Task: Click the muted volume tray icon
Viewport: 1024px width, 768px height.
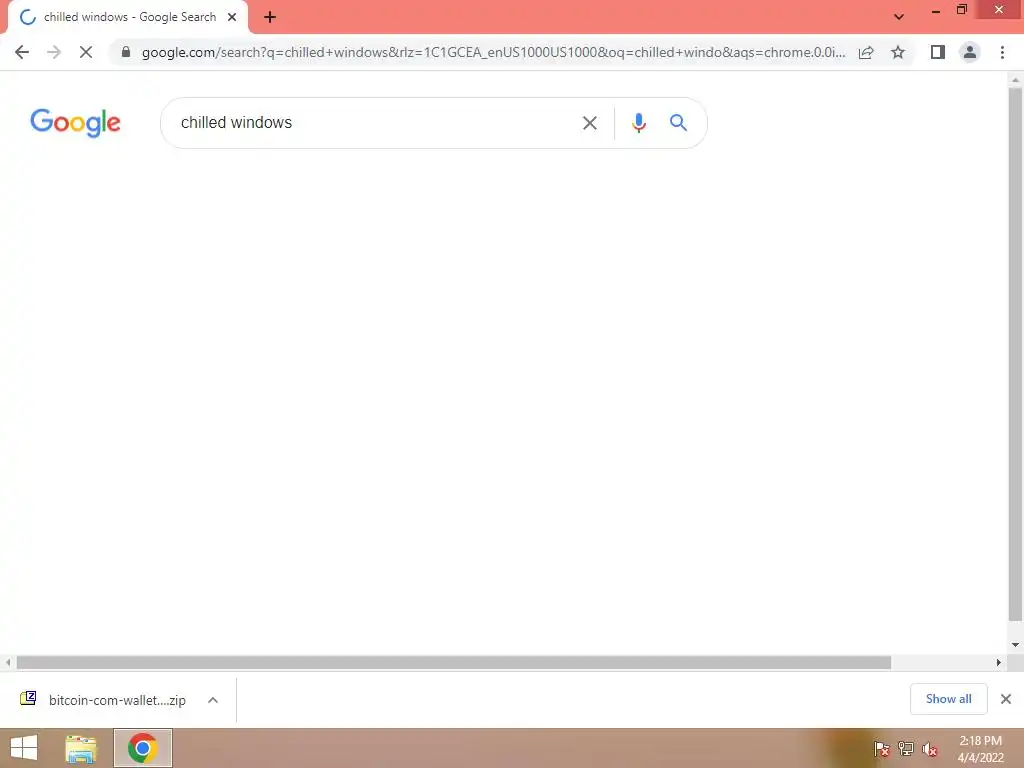Action: 930,749
